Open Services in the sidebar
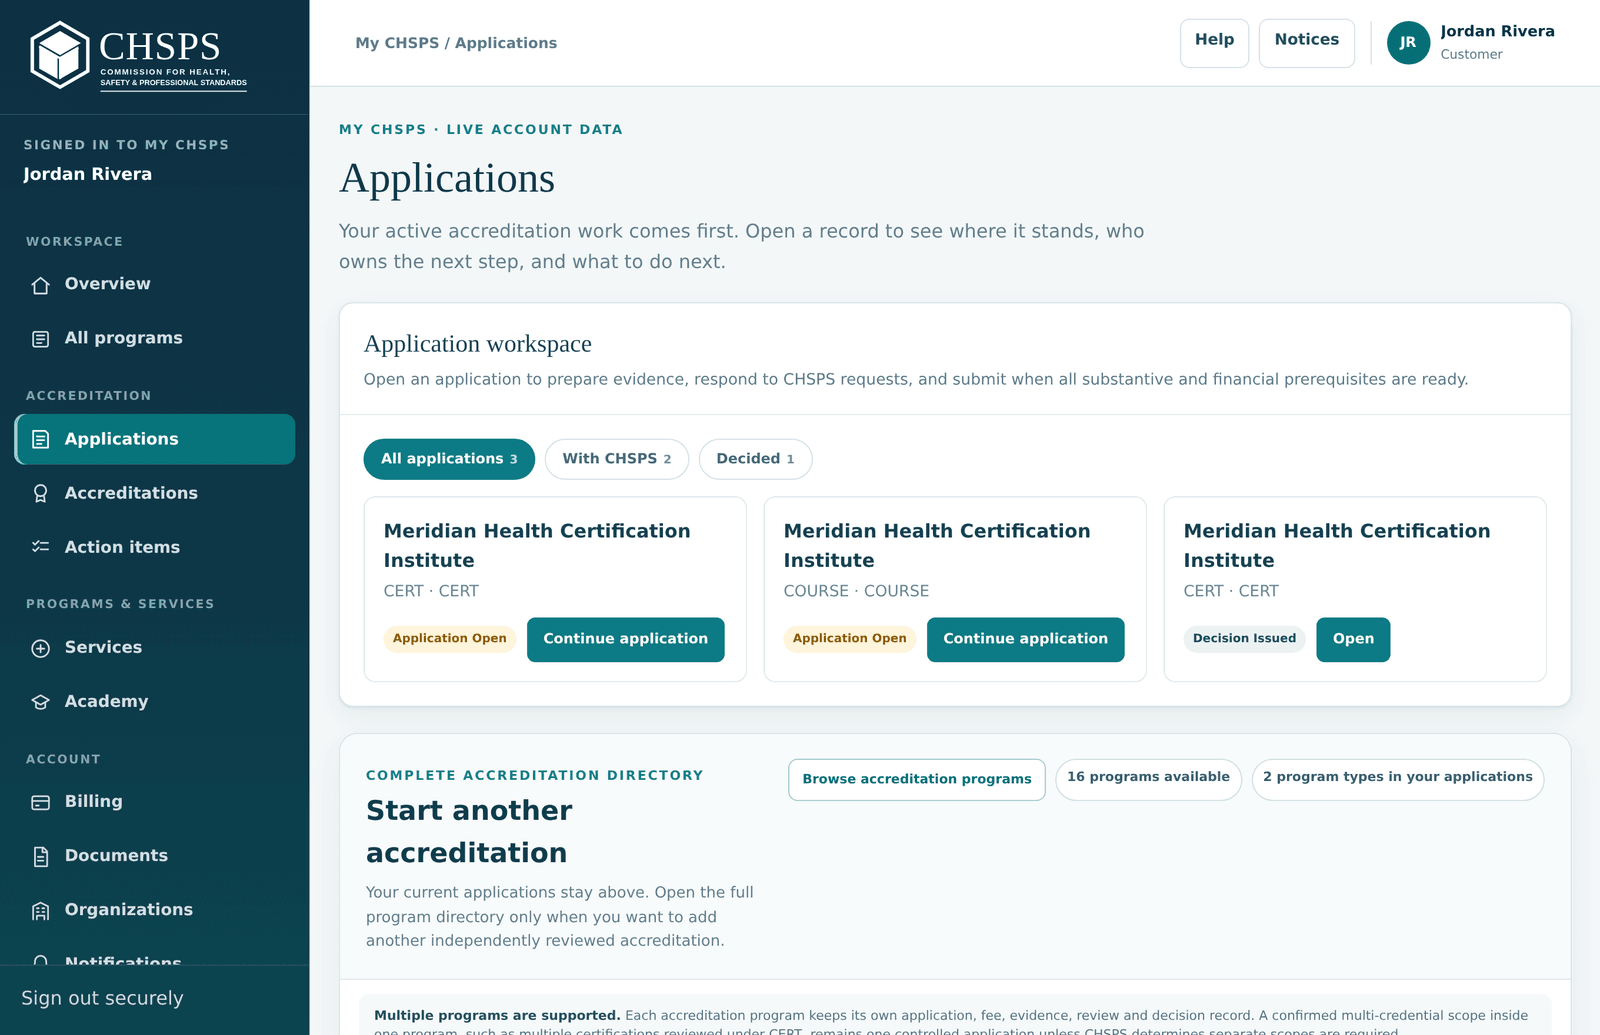 point(155,647)
